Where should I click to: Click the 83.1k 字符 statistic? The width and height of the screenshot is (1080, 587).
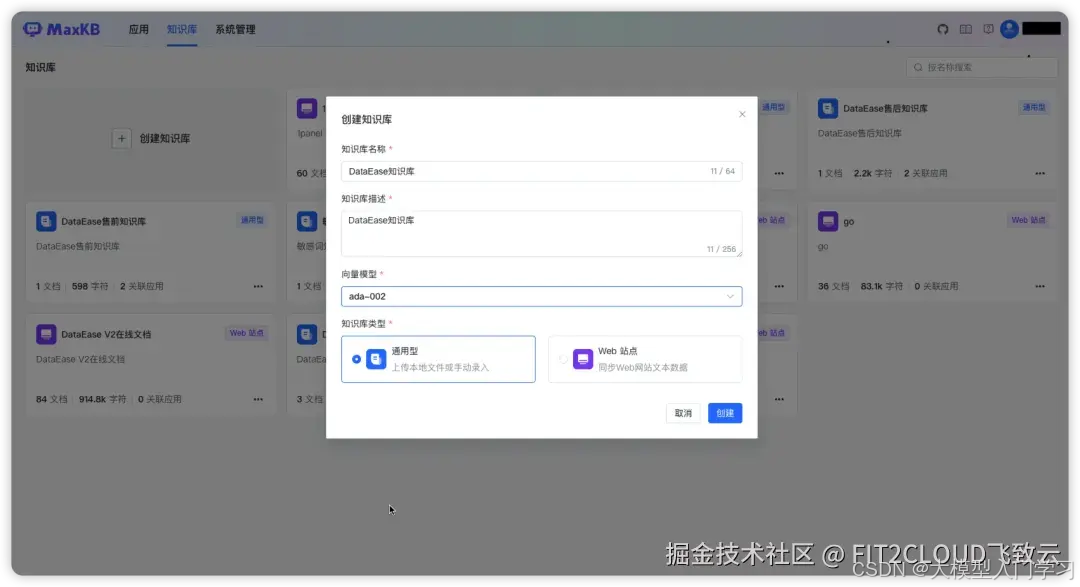coord(882,286)
